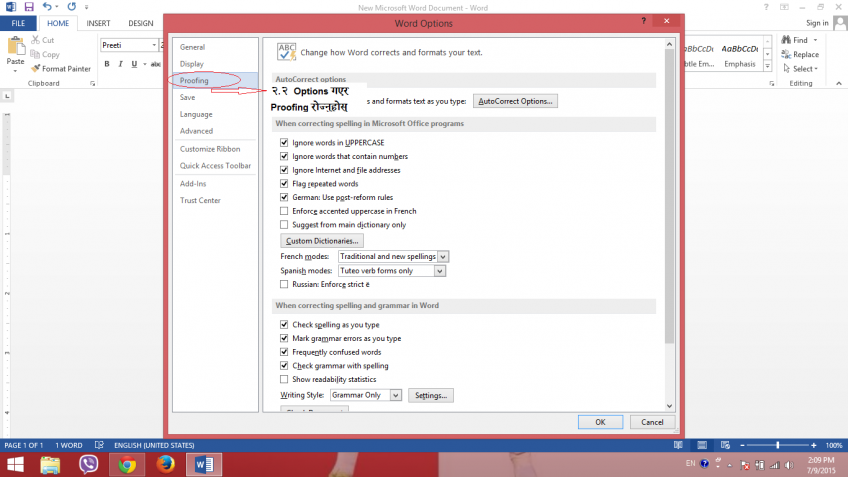Select the Format Painter brush
This screenshot has width=848, height=477.
pyautogui.click(x=35, y=69)
